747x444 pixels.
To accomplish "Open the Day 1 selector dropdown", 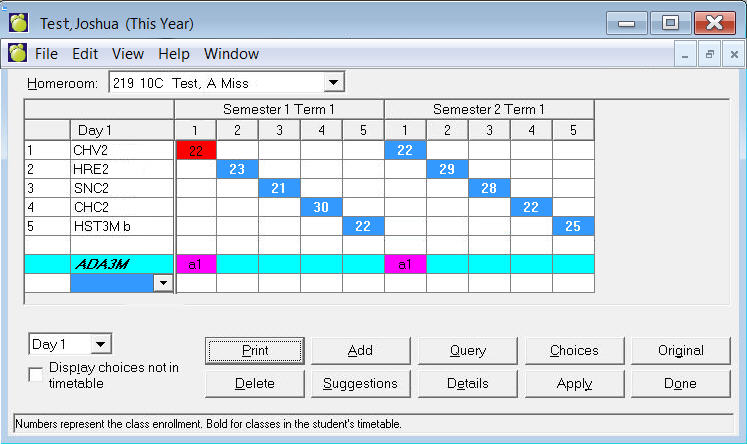I will (101, 344).
